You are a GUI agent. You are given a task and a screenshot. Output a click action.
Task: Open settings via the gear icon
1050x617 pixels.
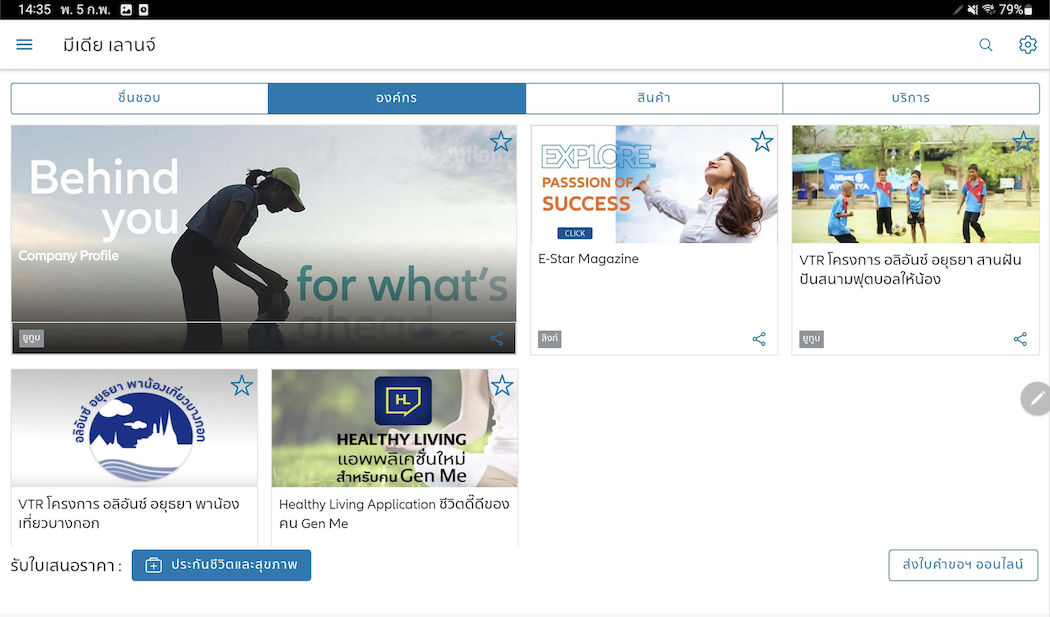tap(1028, 45)
